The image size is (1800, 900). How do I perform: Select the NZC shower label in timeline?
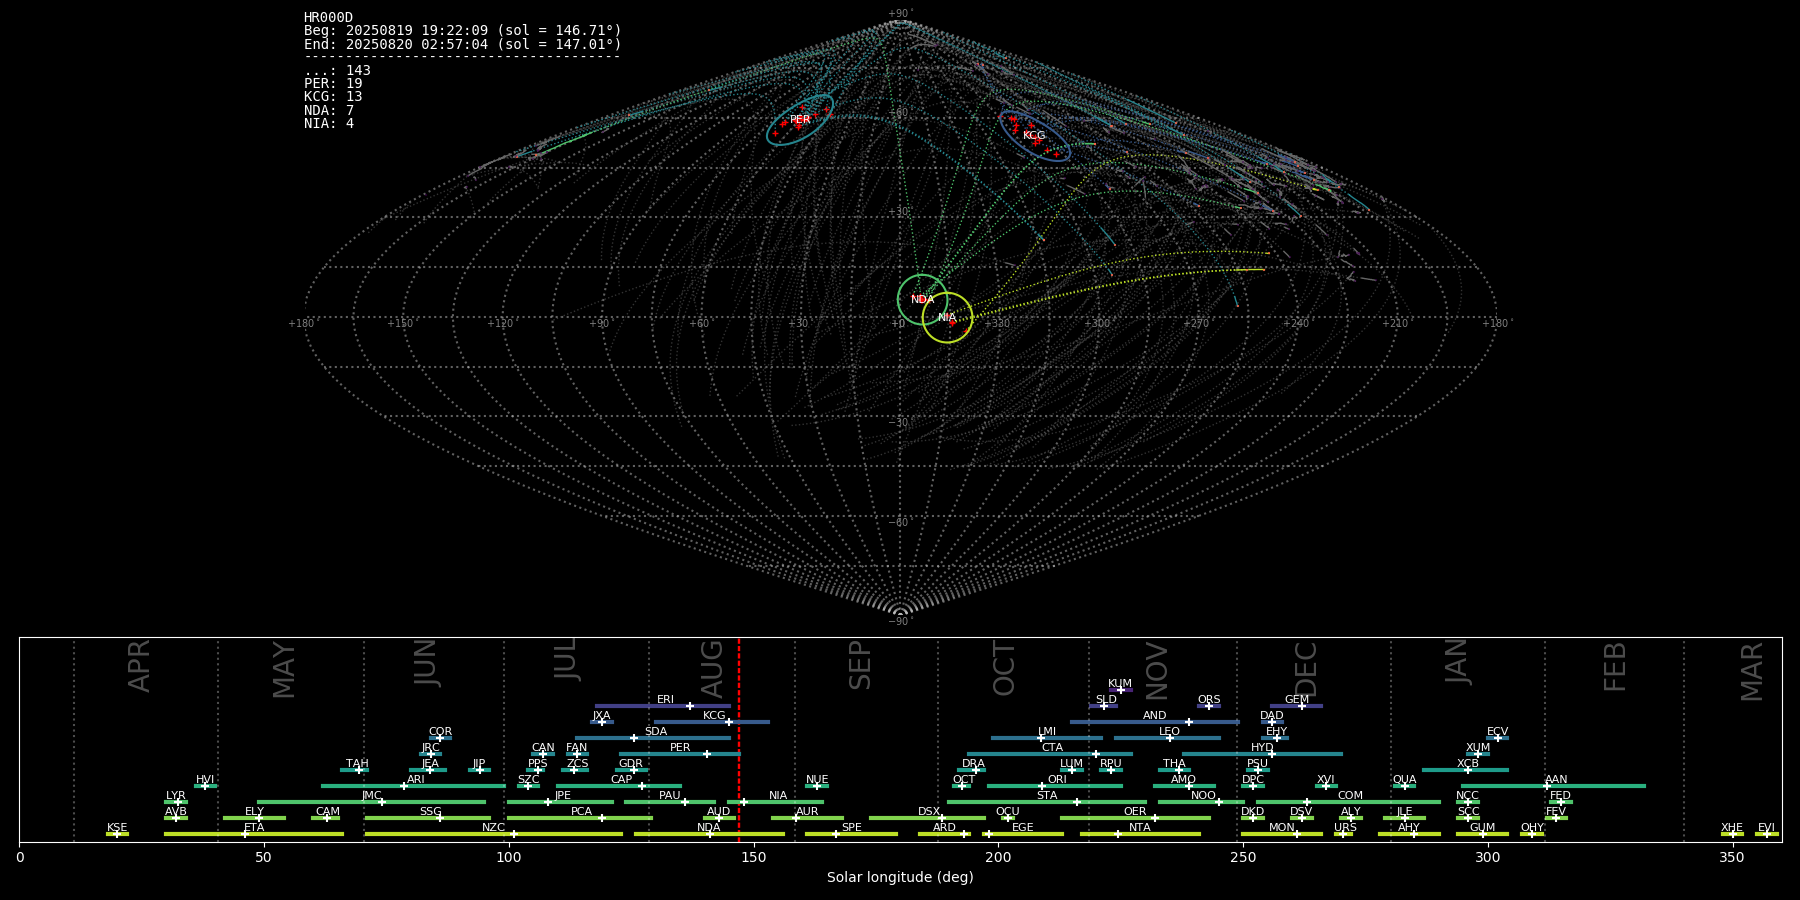(493, 828)
